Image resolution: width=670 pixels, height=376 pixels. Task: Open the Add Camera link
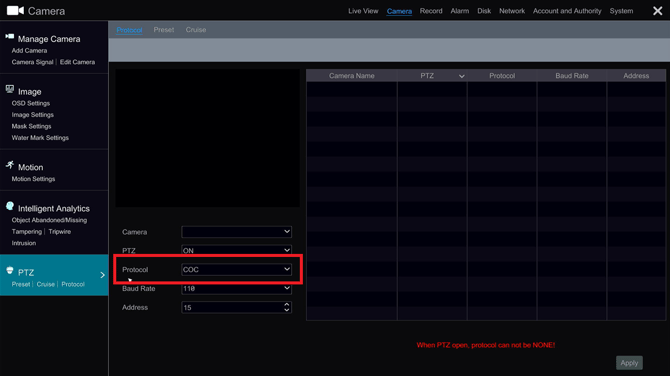29,50
